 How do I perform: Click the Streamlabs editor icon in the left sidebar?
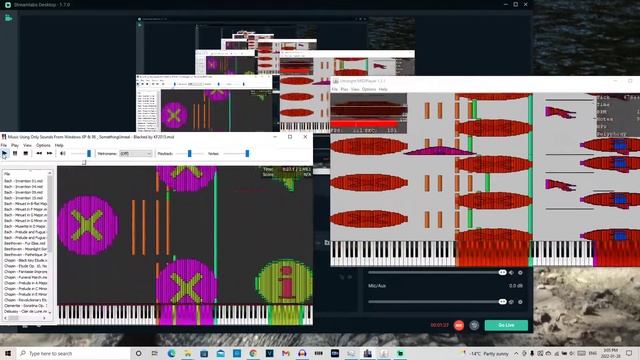coord(9,18)
